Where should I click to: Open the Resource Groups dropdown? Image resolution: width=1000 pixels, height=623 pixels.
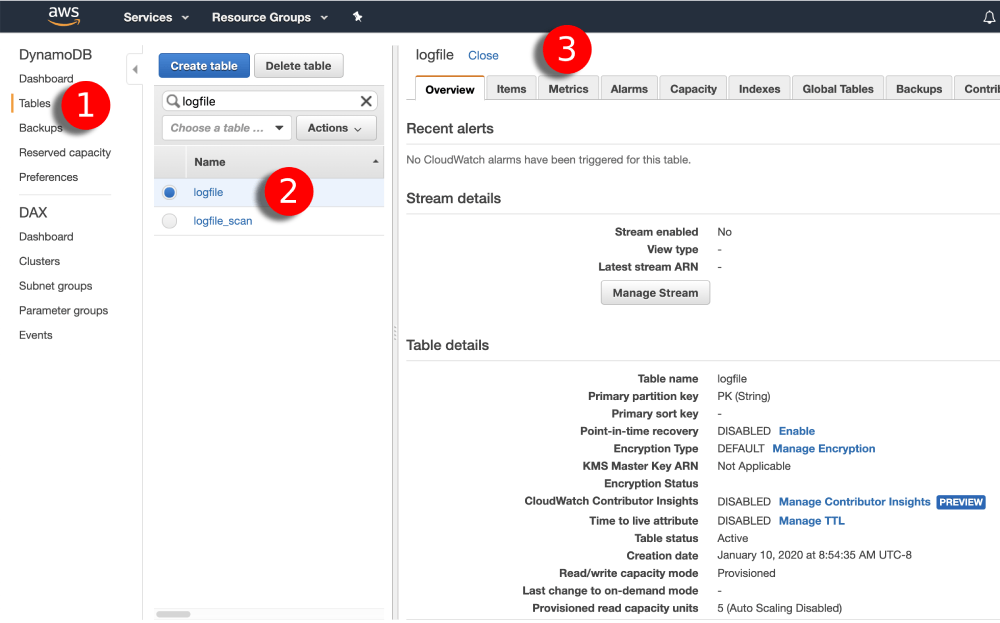(x=270, y=17)
